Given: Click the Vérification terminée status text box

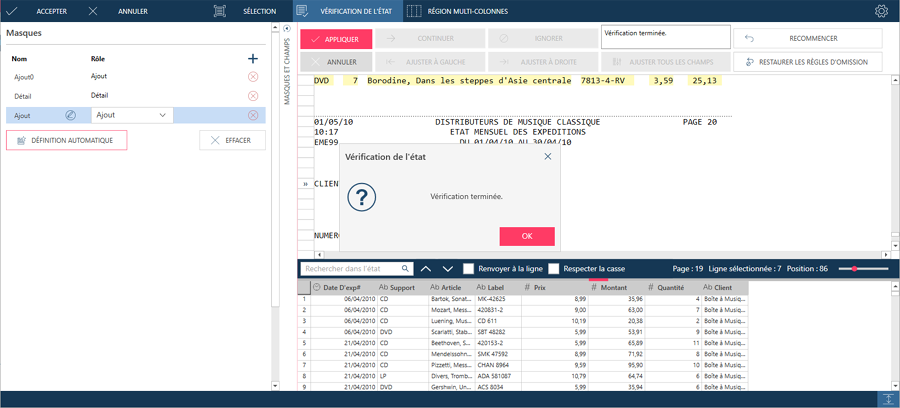Looking at the screenshot, I should point(665,38).
